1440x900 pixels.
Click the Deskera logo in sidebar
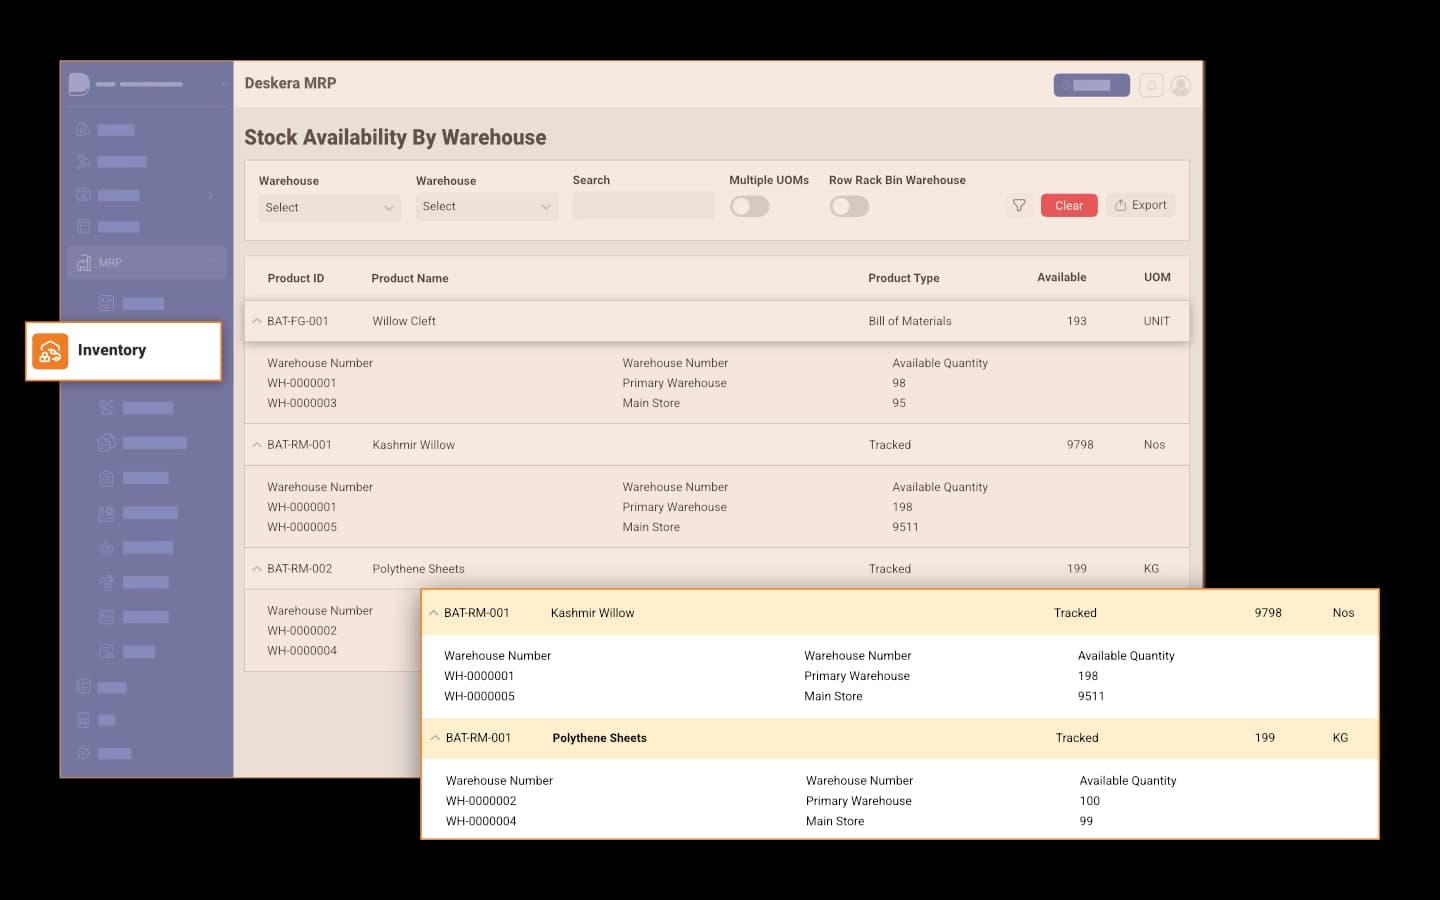click(79, 84)
